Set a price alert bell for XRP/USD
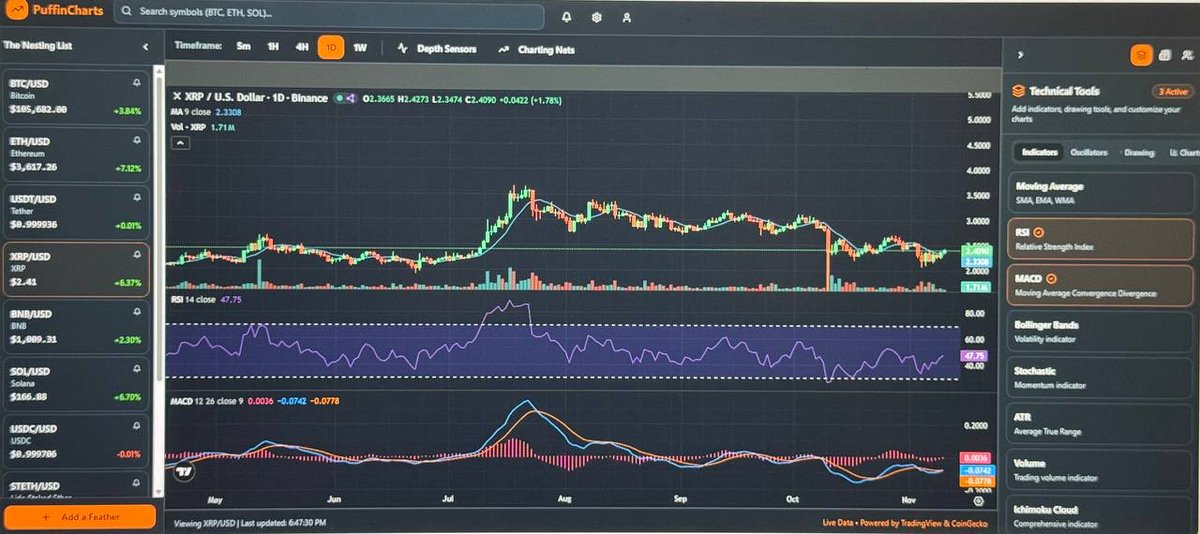Image resolution: width=1200 pixels, height=534 pixels. [136, 256]
